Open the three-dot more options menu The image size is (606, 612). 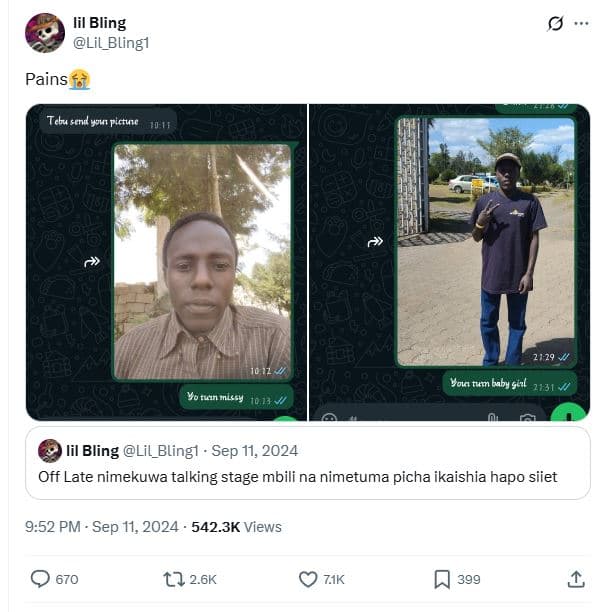coord(581,23)
